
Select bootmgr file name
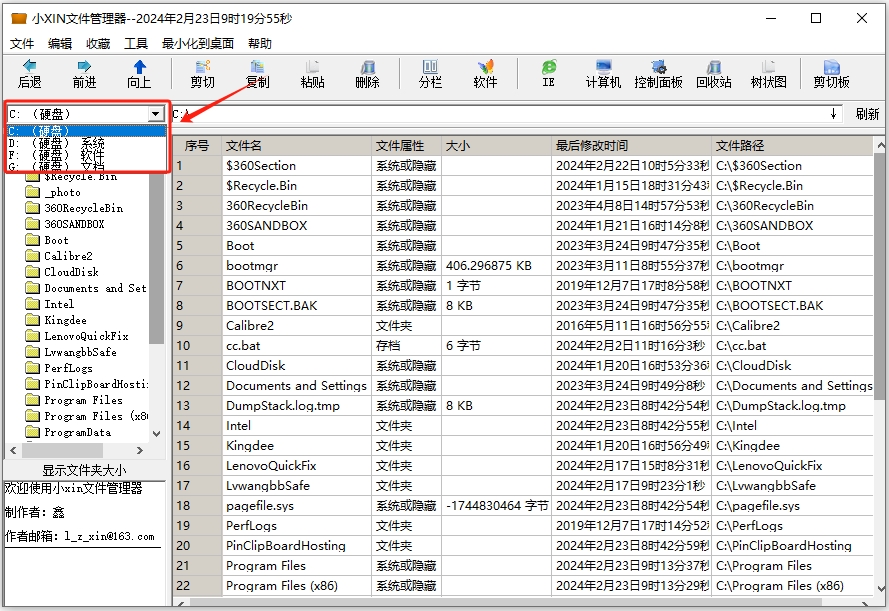point(252,266)
